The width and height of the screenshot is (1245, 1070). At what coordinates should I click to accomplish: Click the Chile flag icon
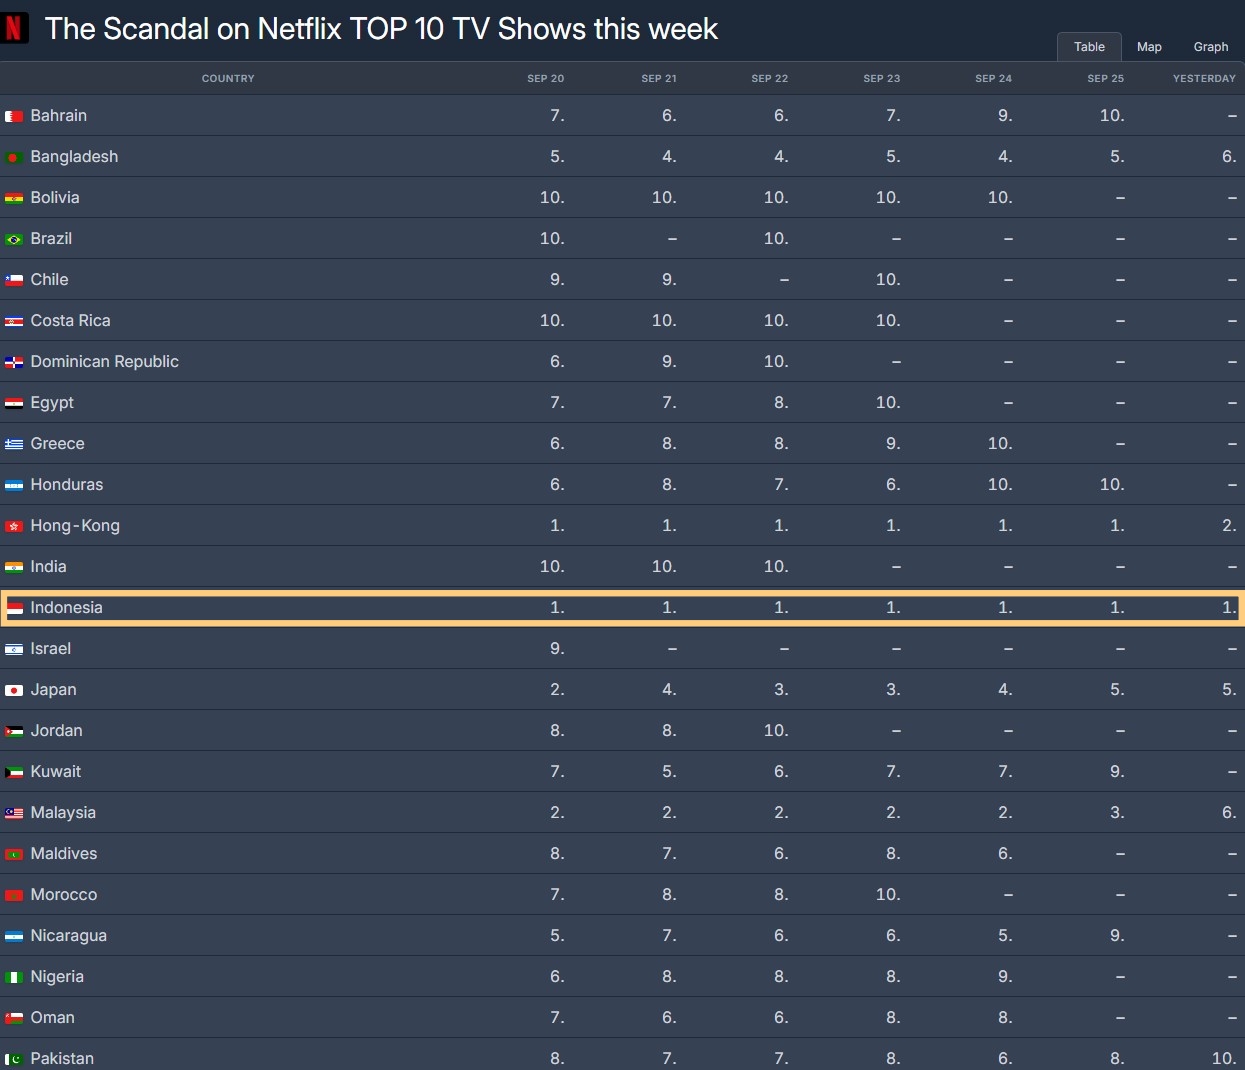click(x=14, y=281)
